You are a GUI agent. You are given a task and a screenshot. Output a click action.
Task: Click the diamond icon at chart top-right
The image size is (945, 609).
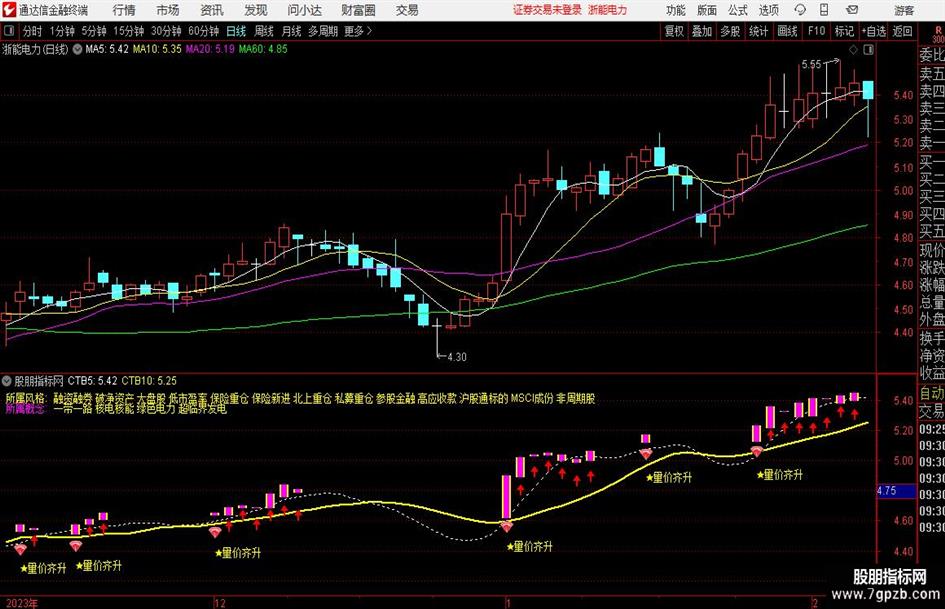coord(853,49)
